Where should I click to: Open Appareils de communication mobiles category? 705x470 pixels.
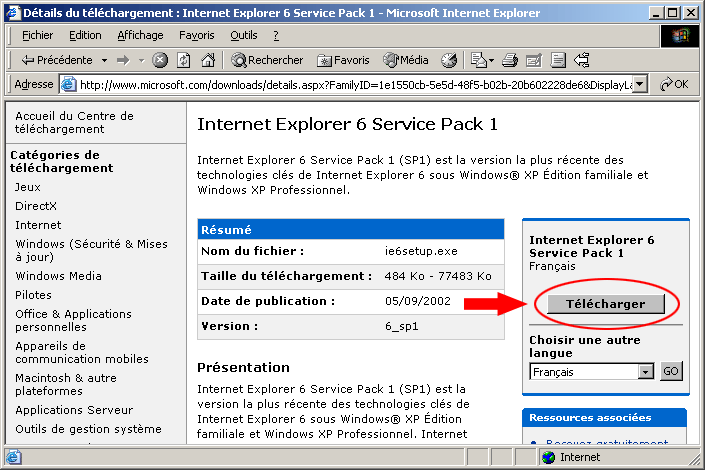coord(82,352)
